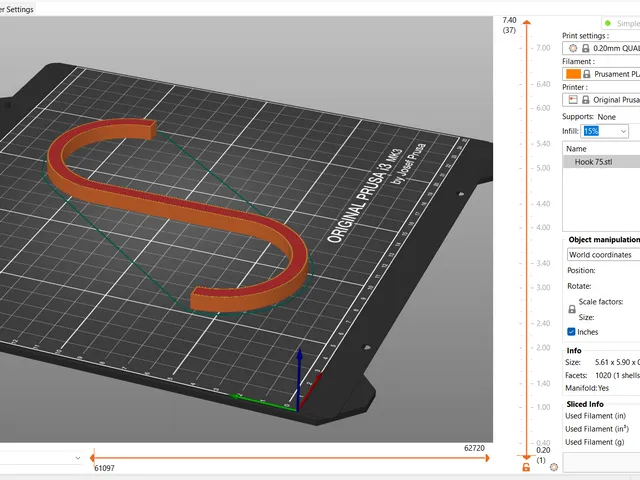The image size is (640, 480).
Task: Open the Infill percentage dropdown
Action: pos(604,131)
